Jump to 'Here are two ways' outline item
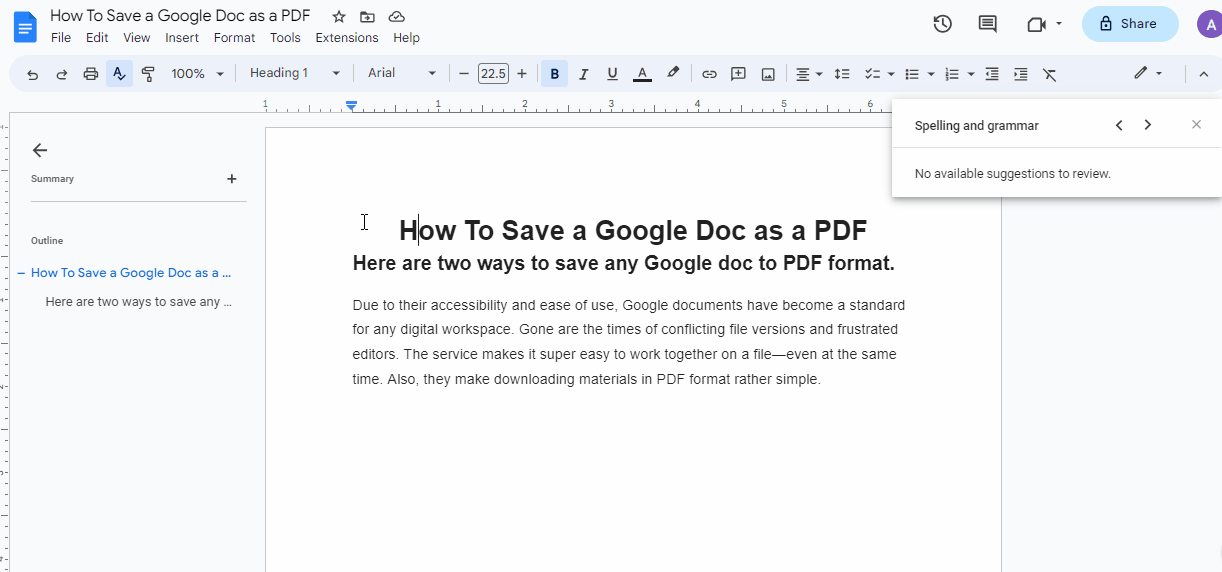Screen dimensions: 1222x572 click(x=138, y=302)
